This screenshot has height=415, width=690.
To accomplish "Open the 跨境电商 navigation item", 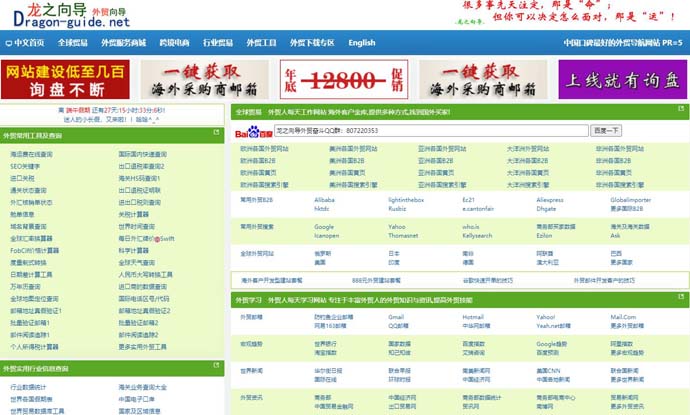I will 174,43.
